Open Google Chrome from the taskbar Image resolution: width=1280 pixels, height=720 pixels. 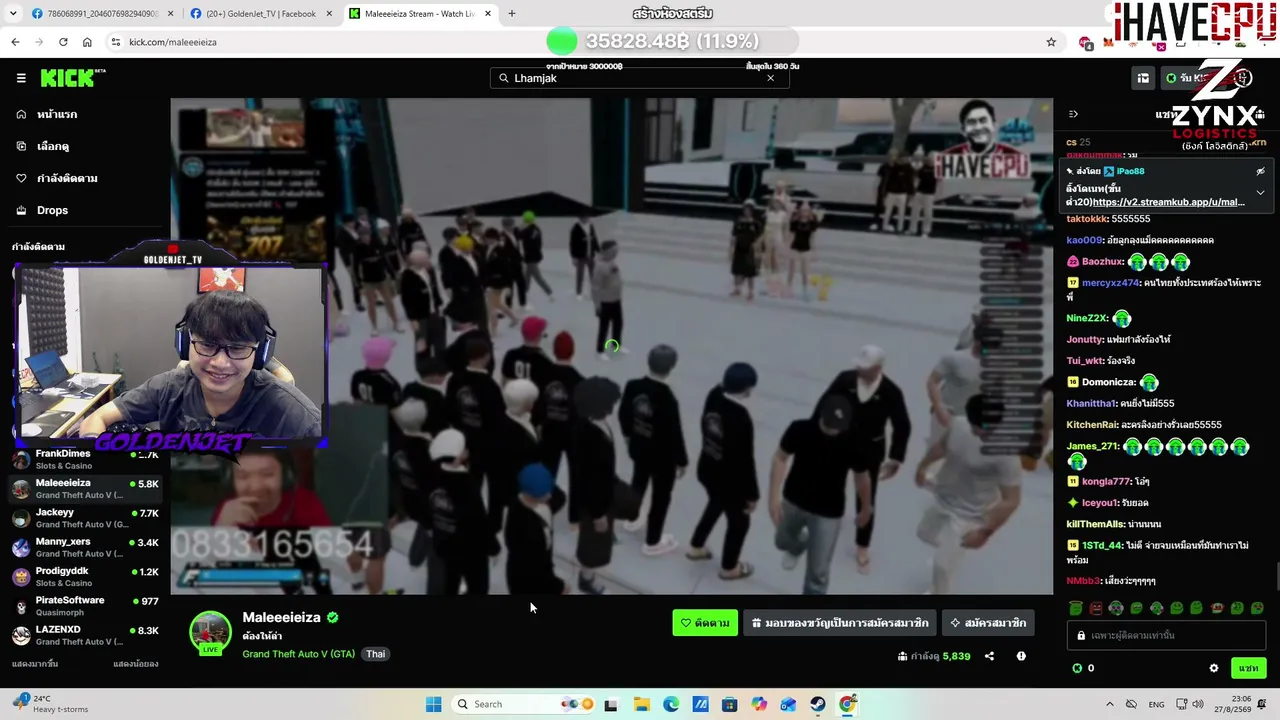pyautogui.click(x=848, y=704)
